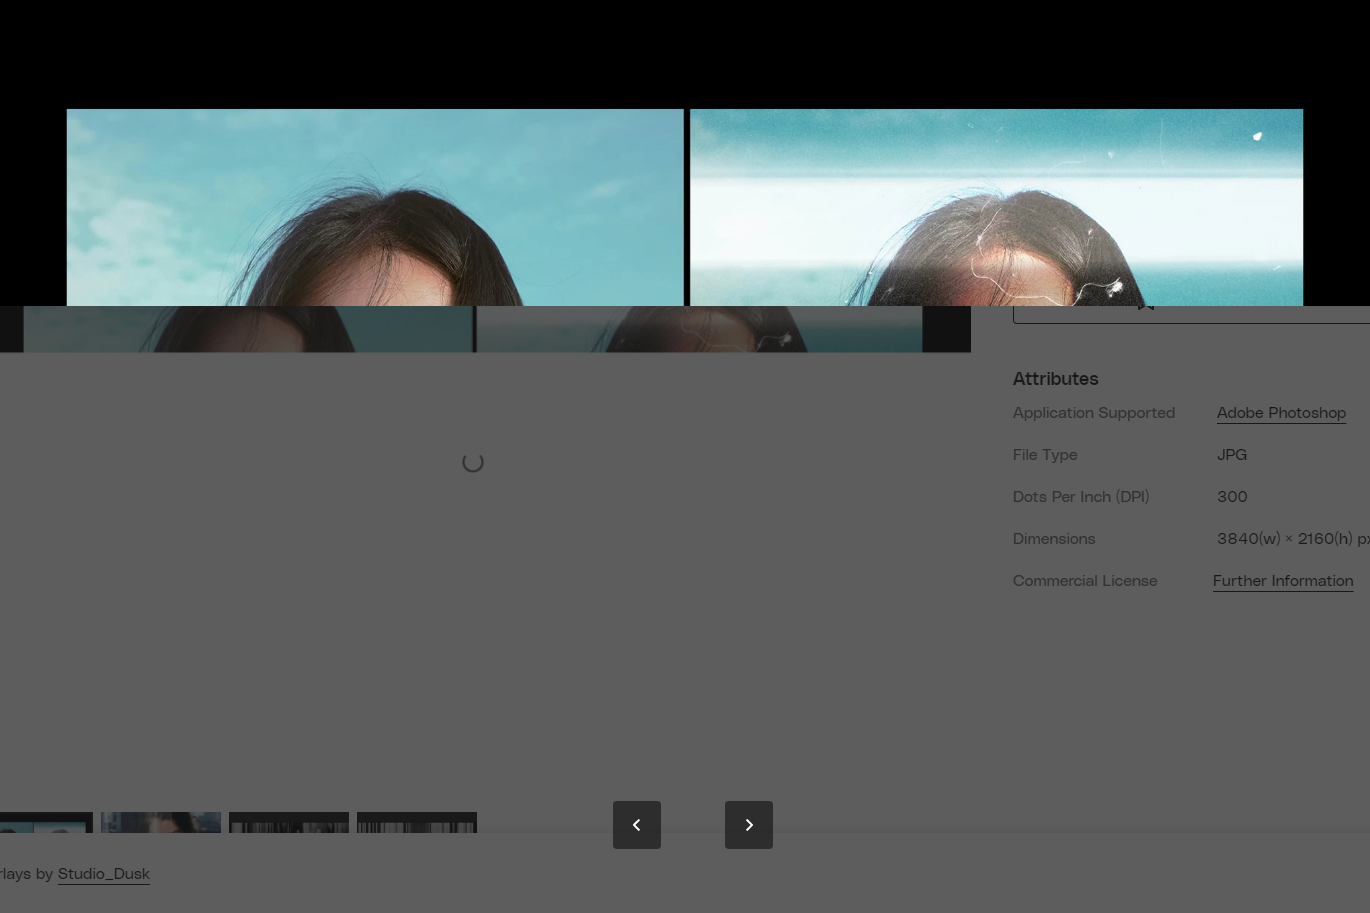Select the third thumbnail with dark streaks
The width and height of the screenshot is (1370, 913).
coord(289,822)
